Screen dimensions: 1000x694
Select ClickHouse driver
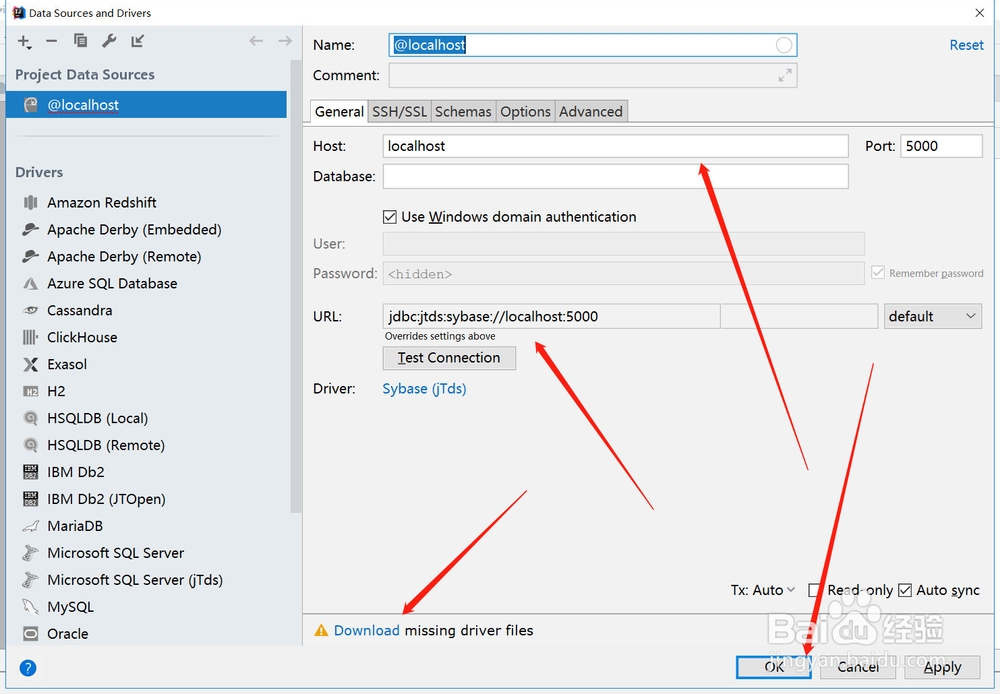tap(82, 337)
